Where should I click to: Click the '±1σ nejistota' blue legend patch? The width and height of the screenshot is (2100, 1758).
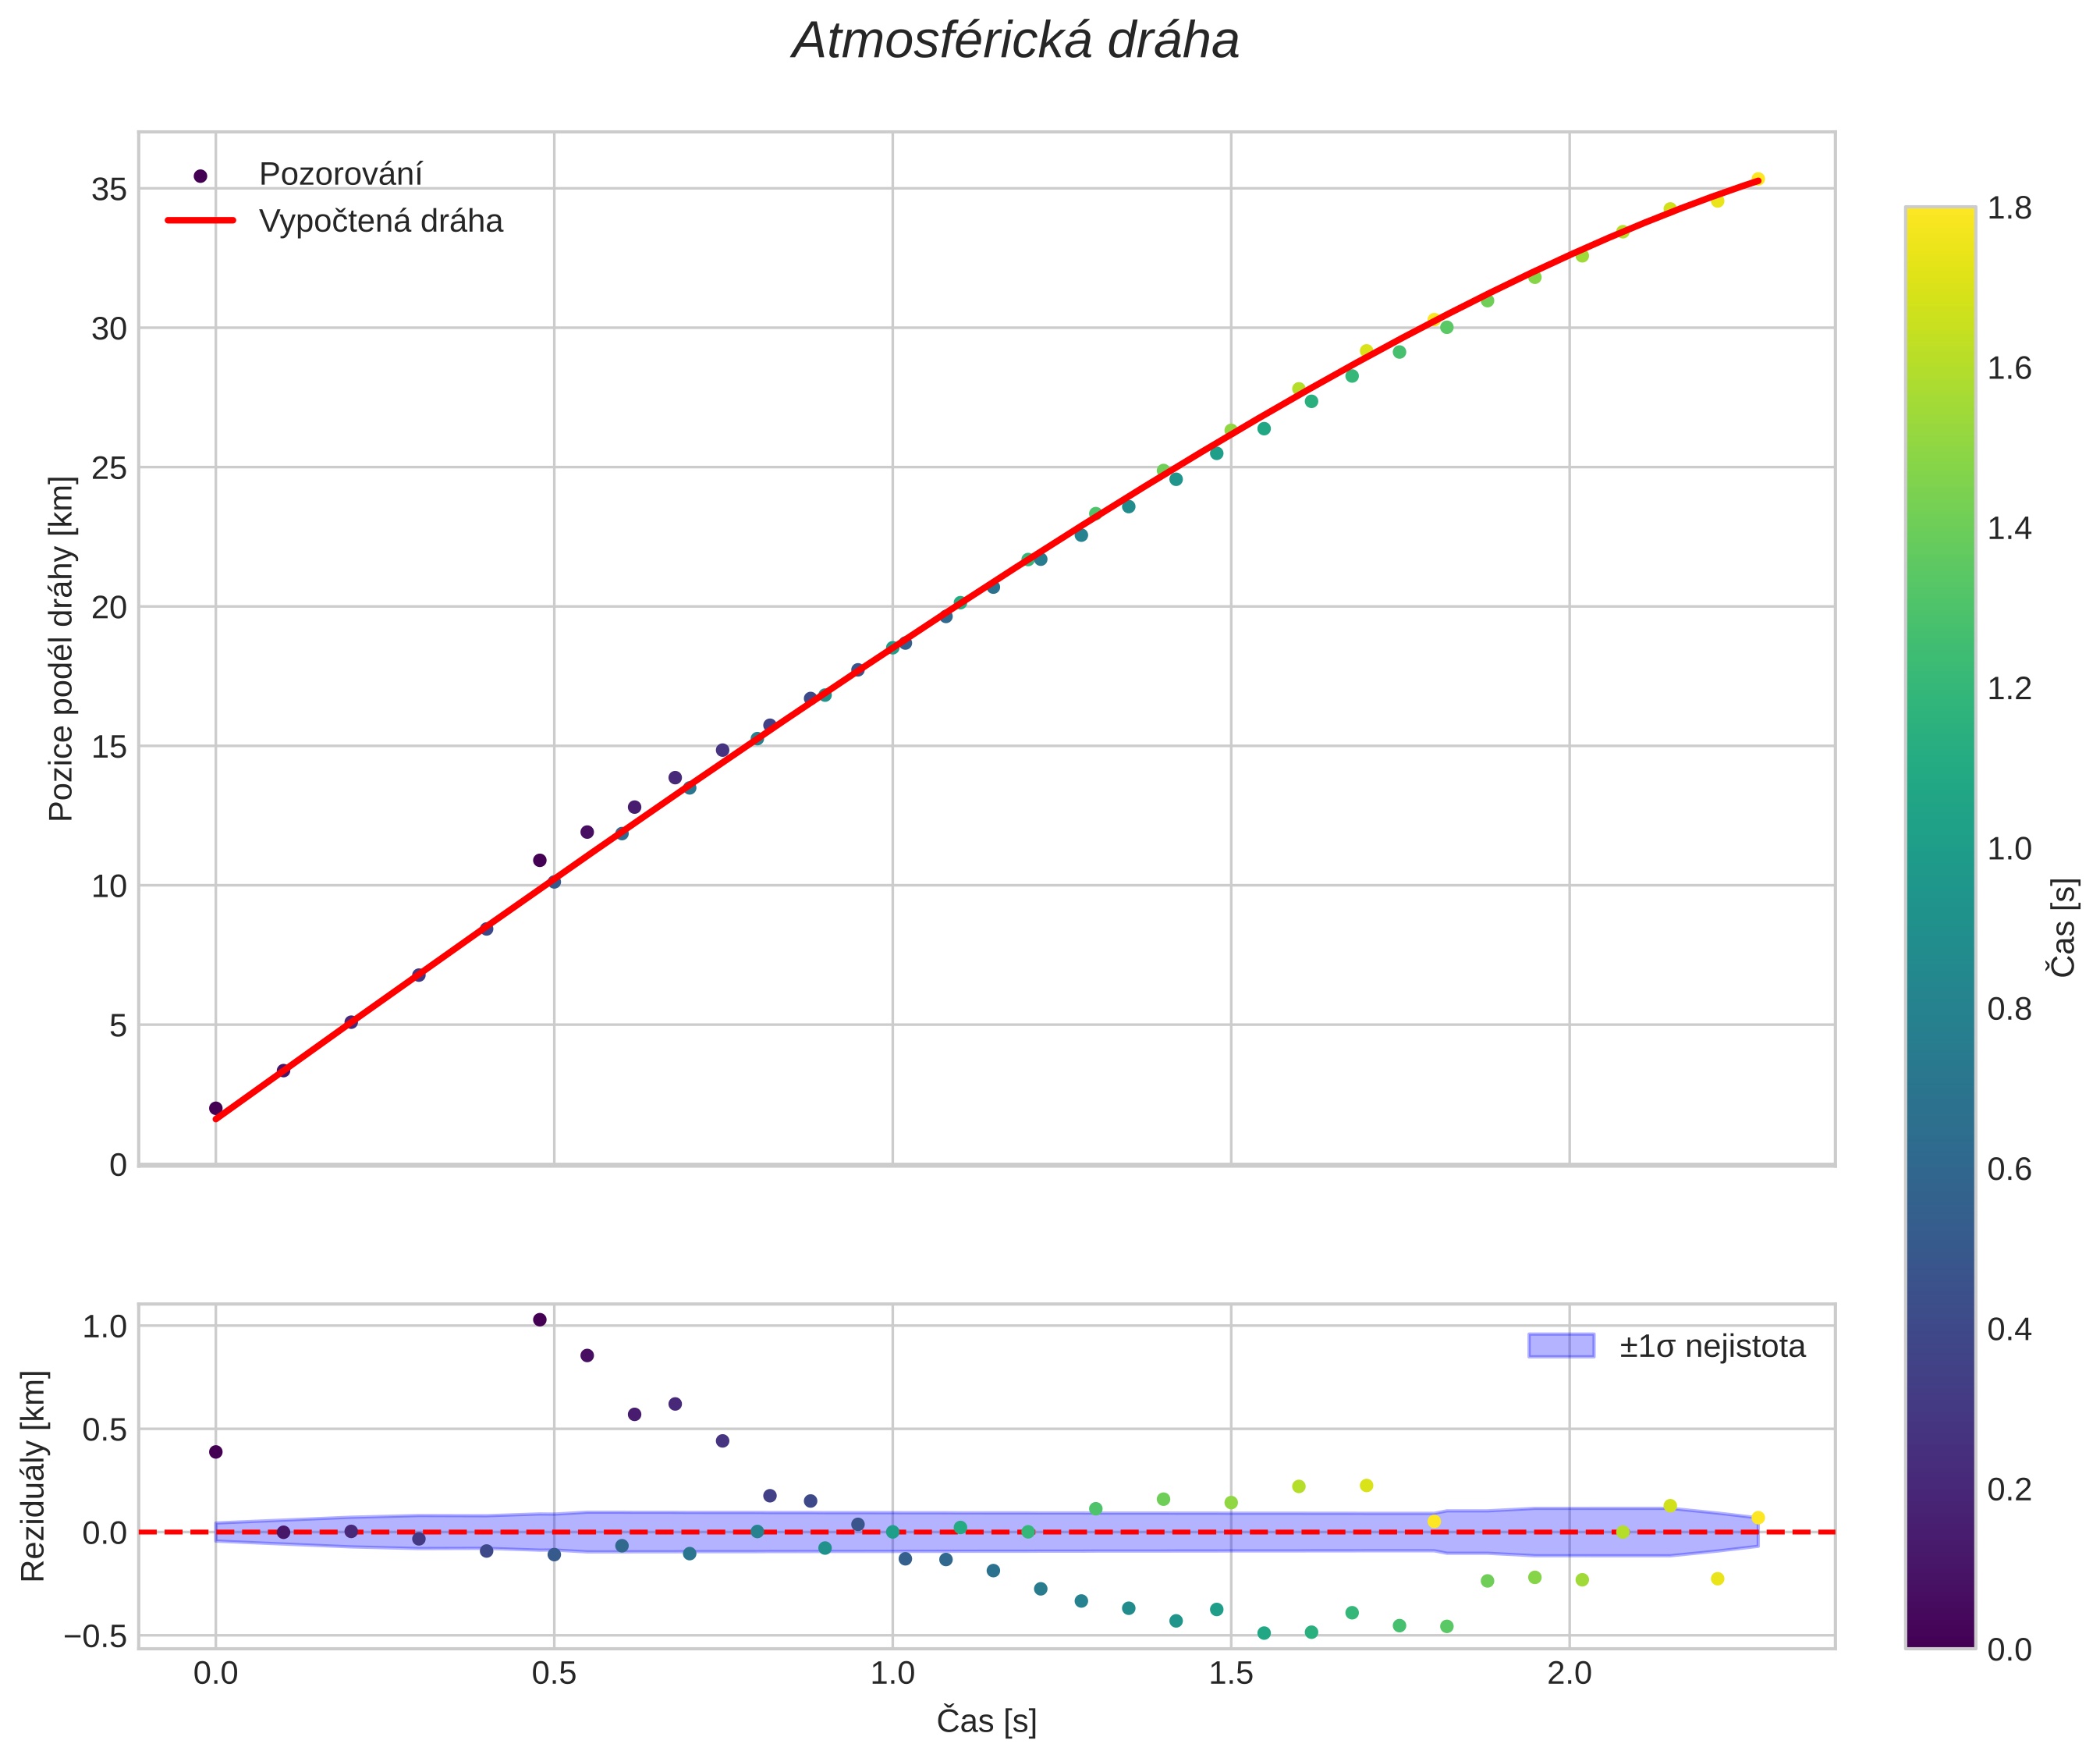point(1561,1345)
